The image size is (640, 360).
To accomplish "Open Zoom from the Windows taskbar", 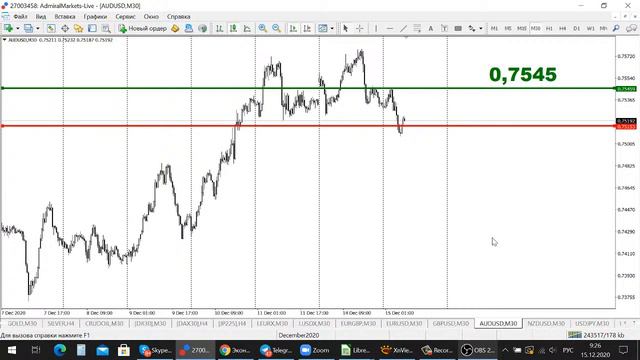I will click(315, 350).
